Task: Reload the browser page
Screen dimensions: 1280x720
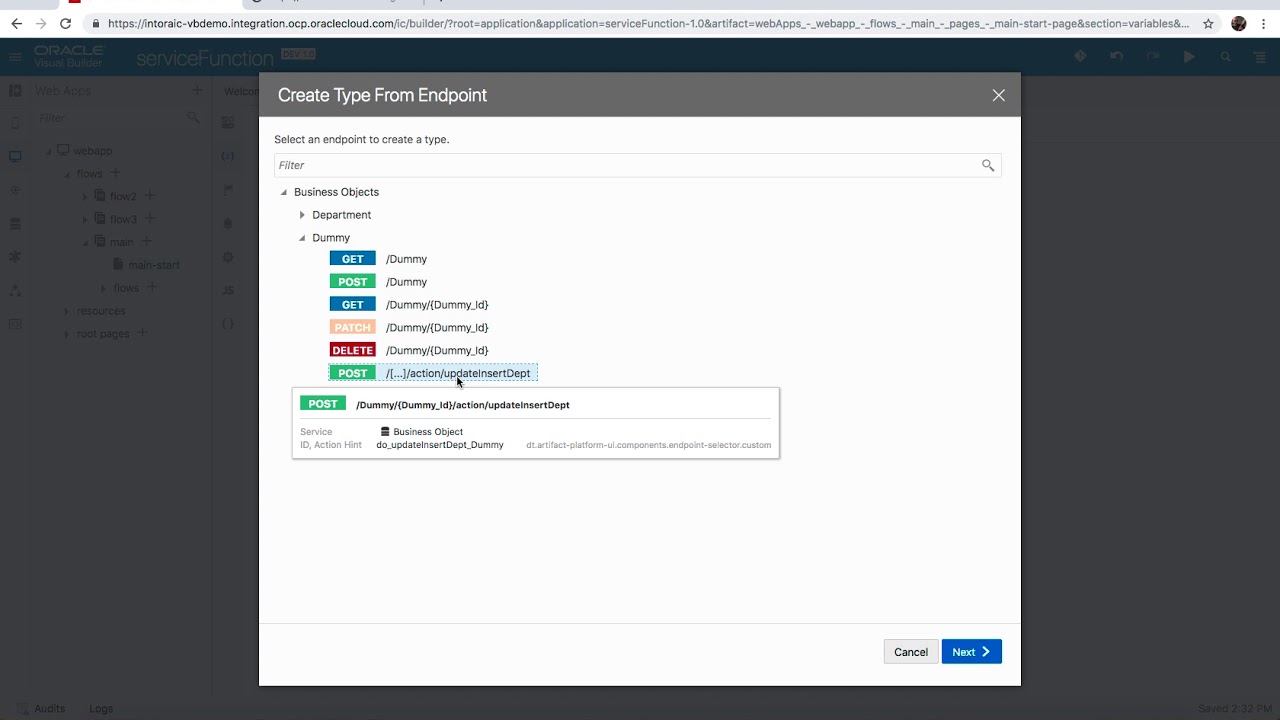Action: [x=65, y=23]
